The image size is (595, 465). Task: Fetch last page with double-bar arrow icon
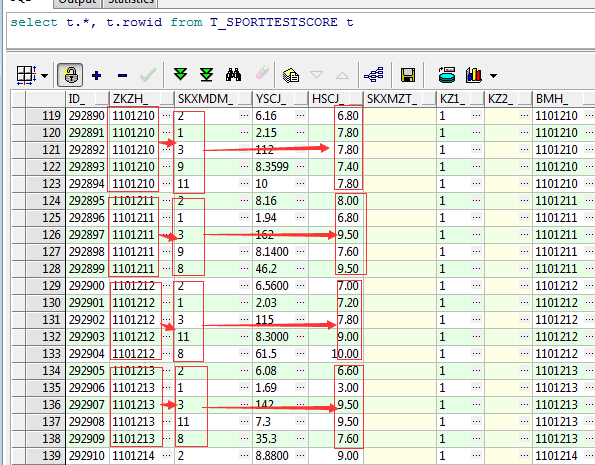[x=206, y=75]
